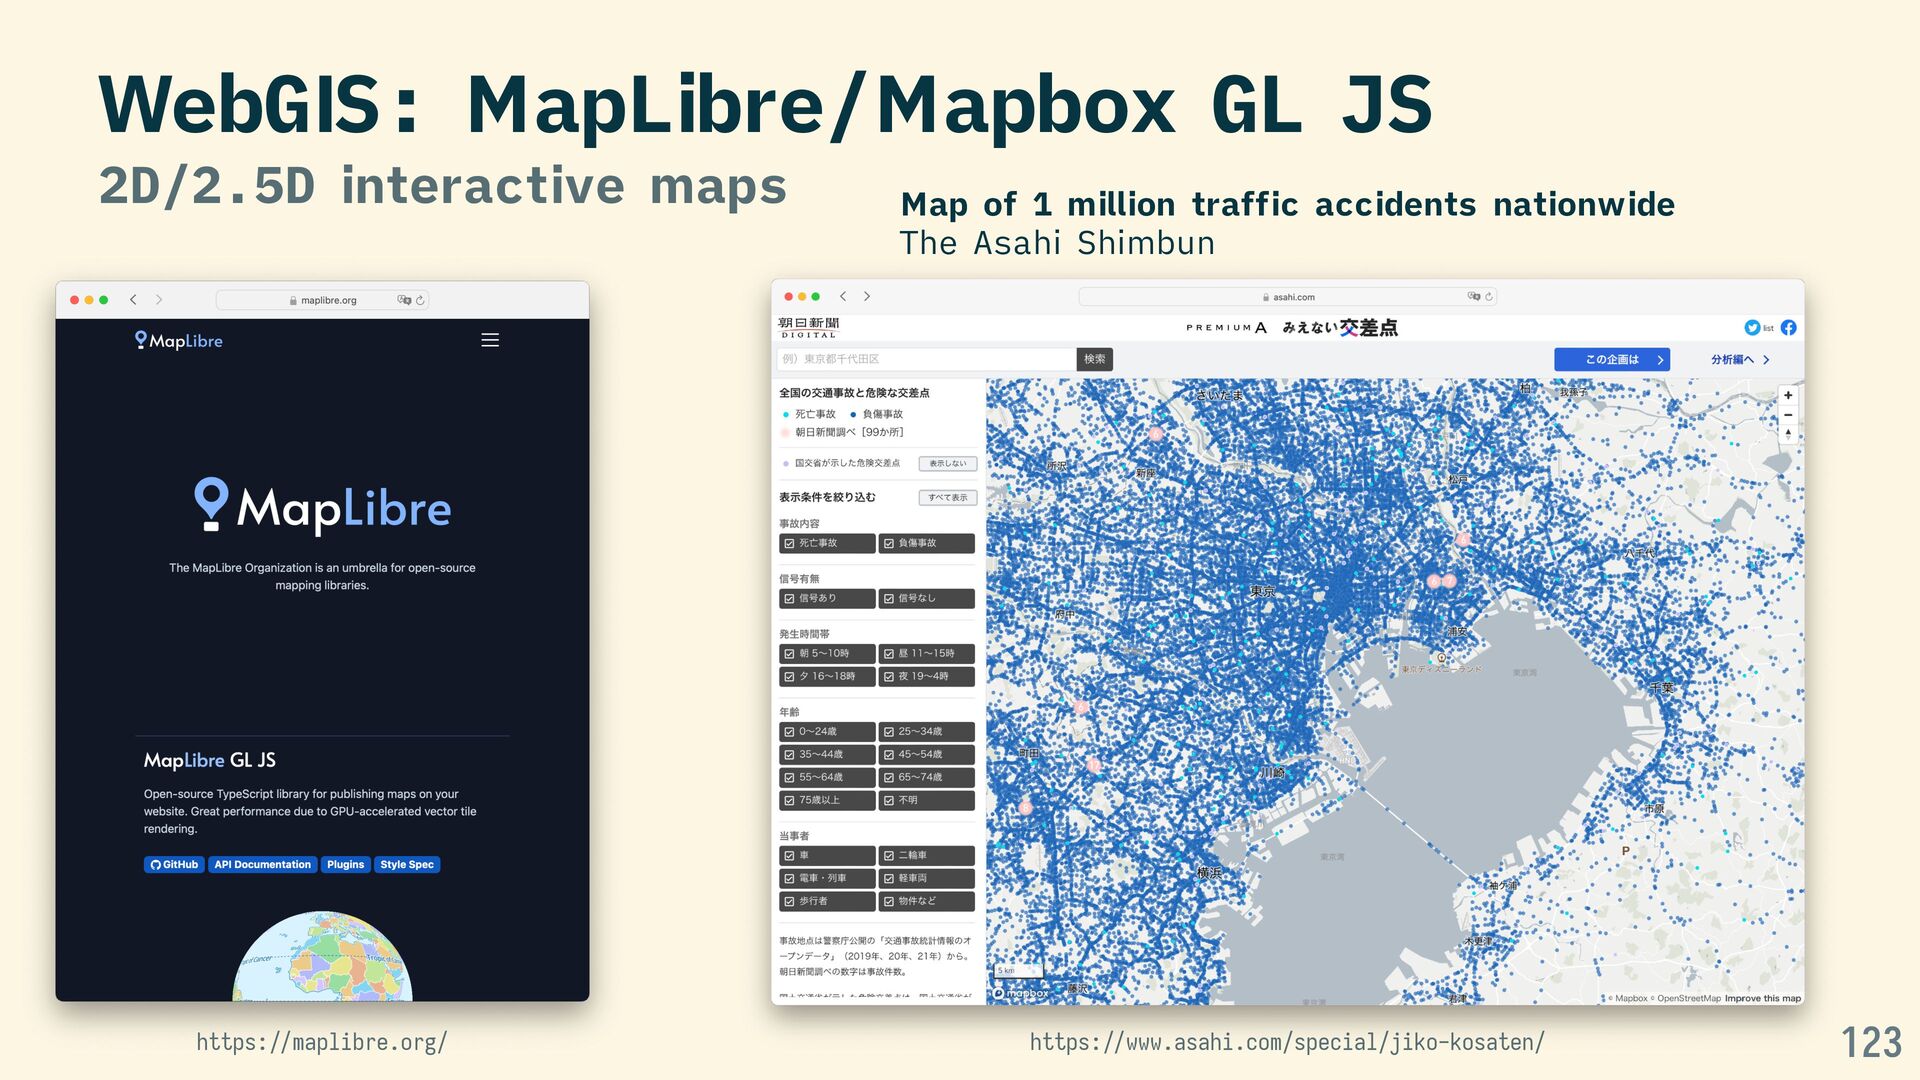This screenshot has width=1920, height=1080.
Task: Open MapLibre hamburger menu
Action: pos(490,340)
